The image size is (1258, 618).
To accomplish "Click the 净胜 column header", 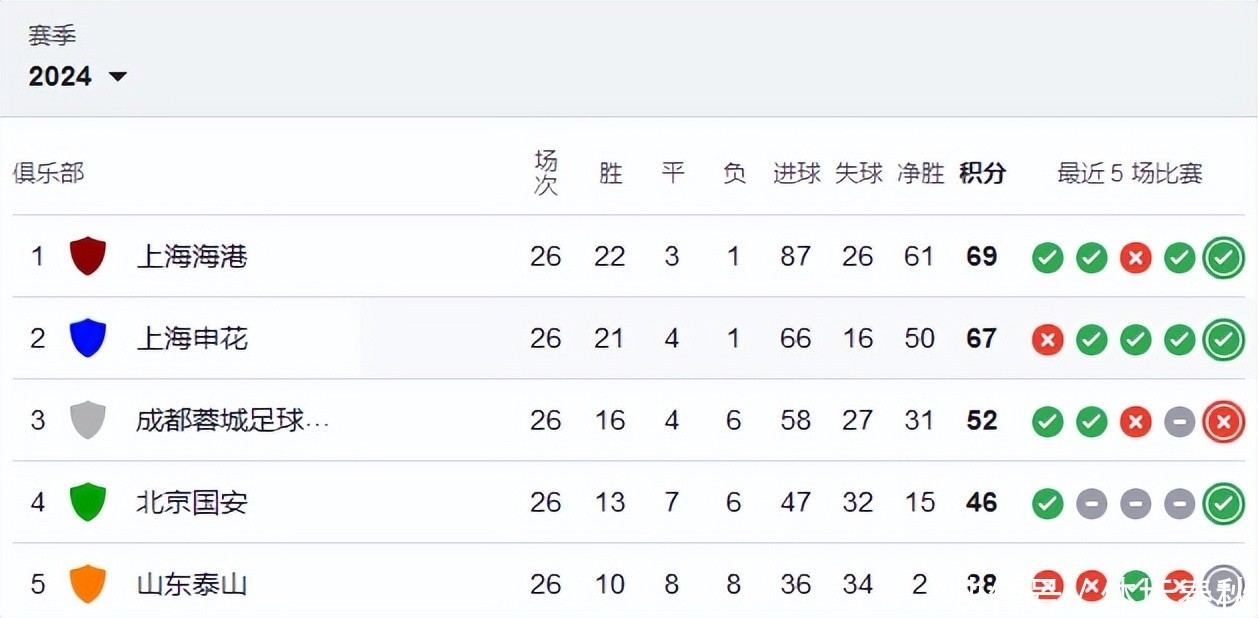I will (920, 173).
